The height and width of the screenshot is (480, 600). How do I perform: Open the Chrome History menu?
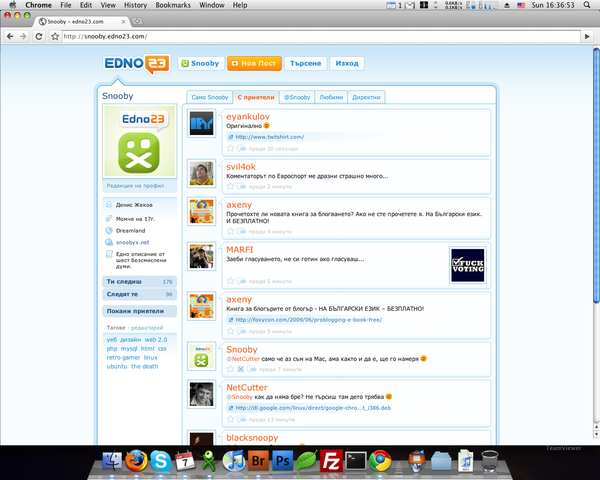[x=135, y=5]
